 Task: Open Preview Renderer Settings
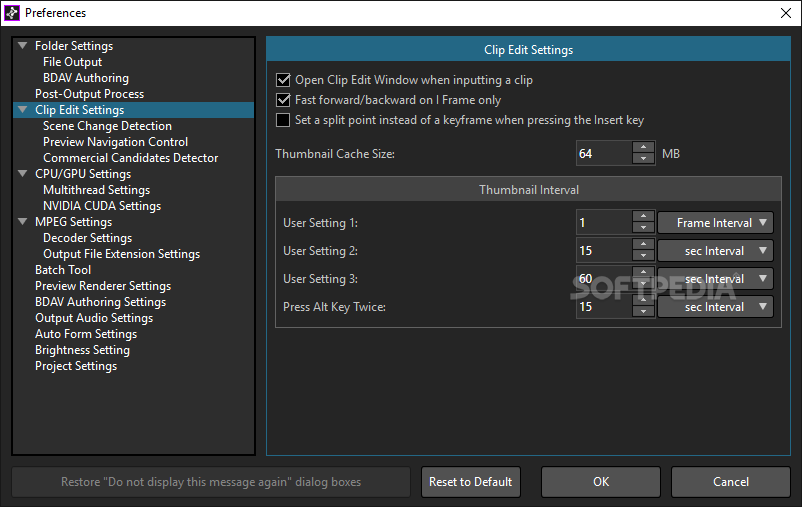pyautogui.click(x=103, y=286)
